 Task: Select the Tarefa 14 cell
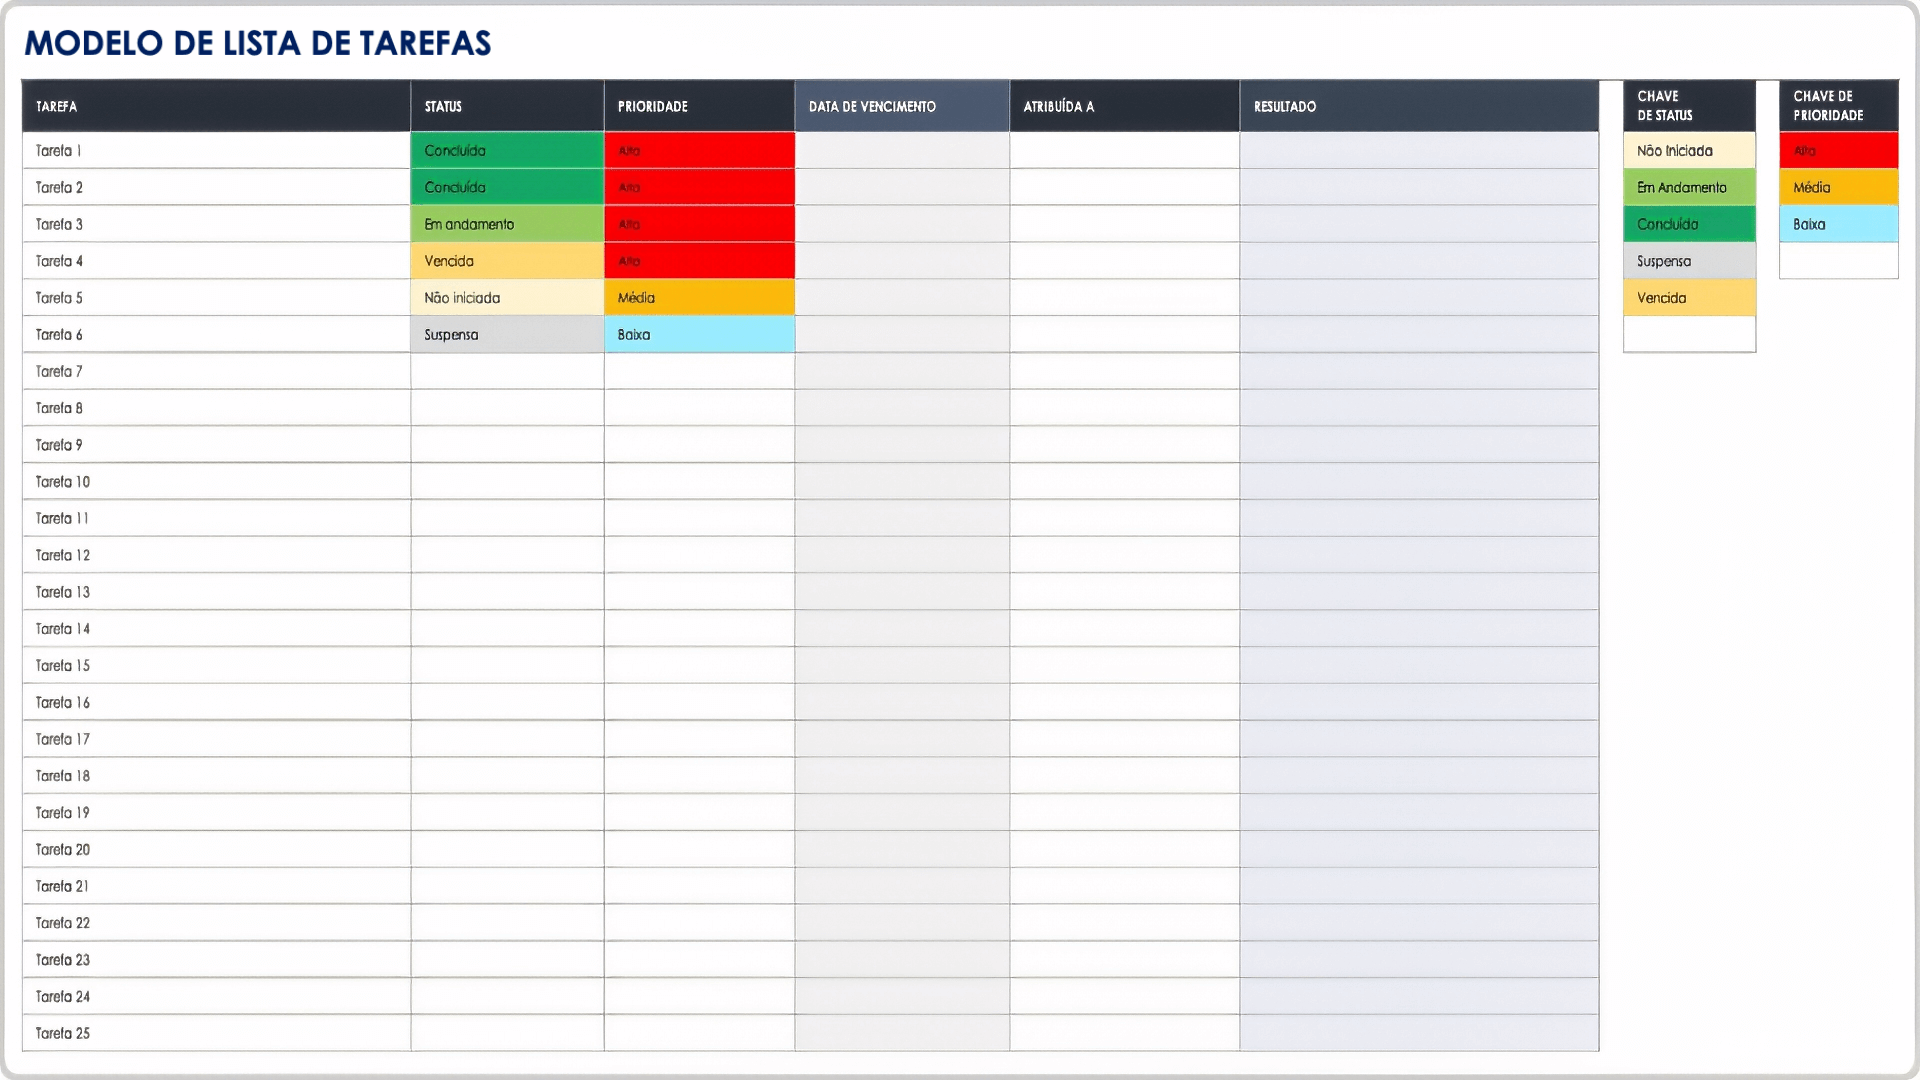tap(216, 628)
